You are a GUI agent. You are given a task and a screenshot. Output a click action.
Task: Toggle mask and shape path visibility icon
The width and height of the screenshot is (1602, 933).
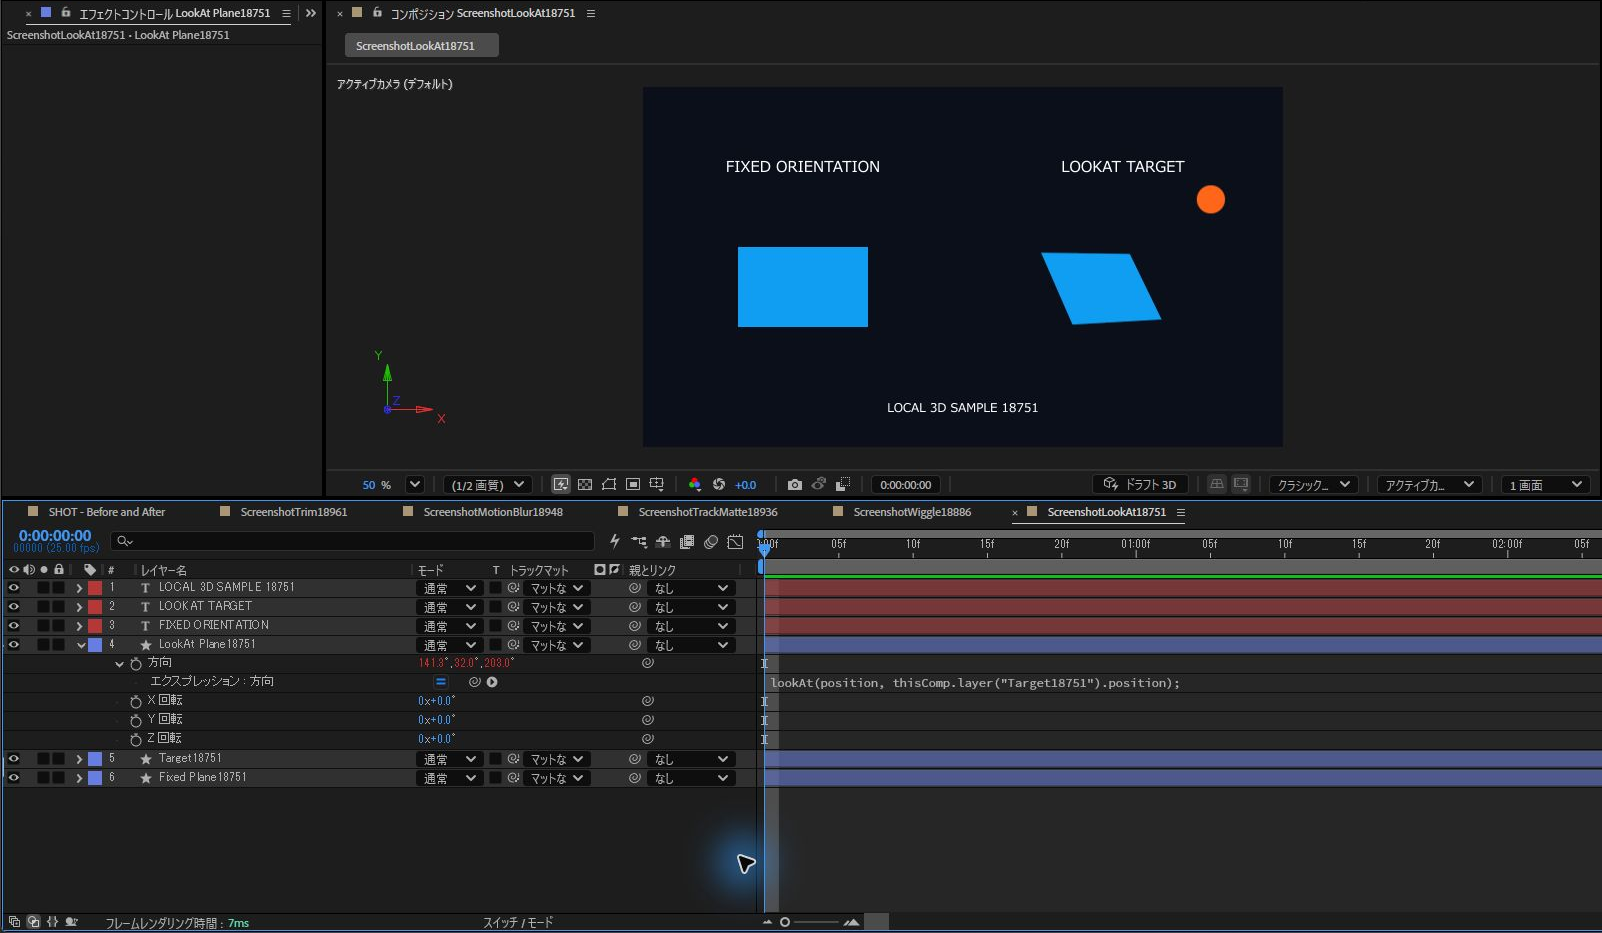click(609, 484)
